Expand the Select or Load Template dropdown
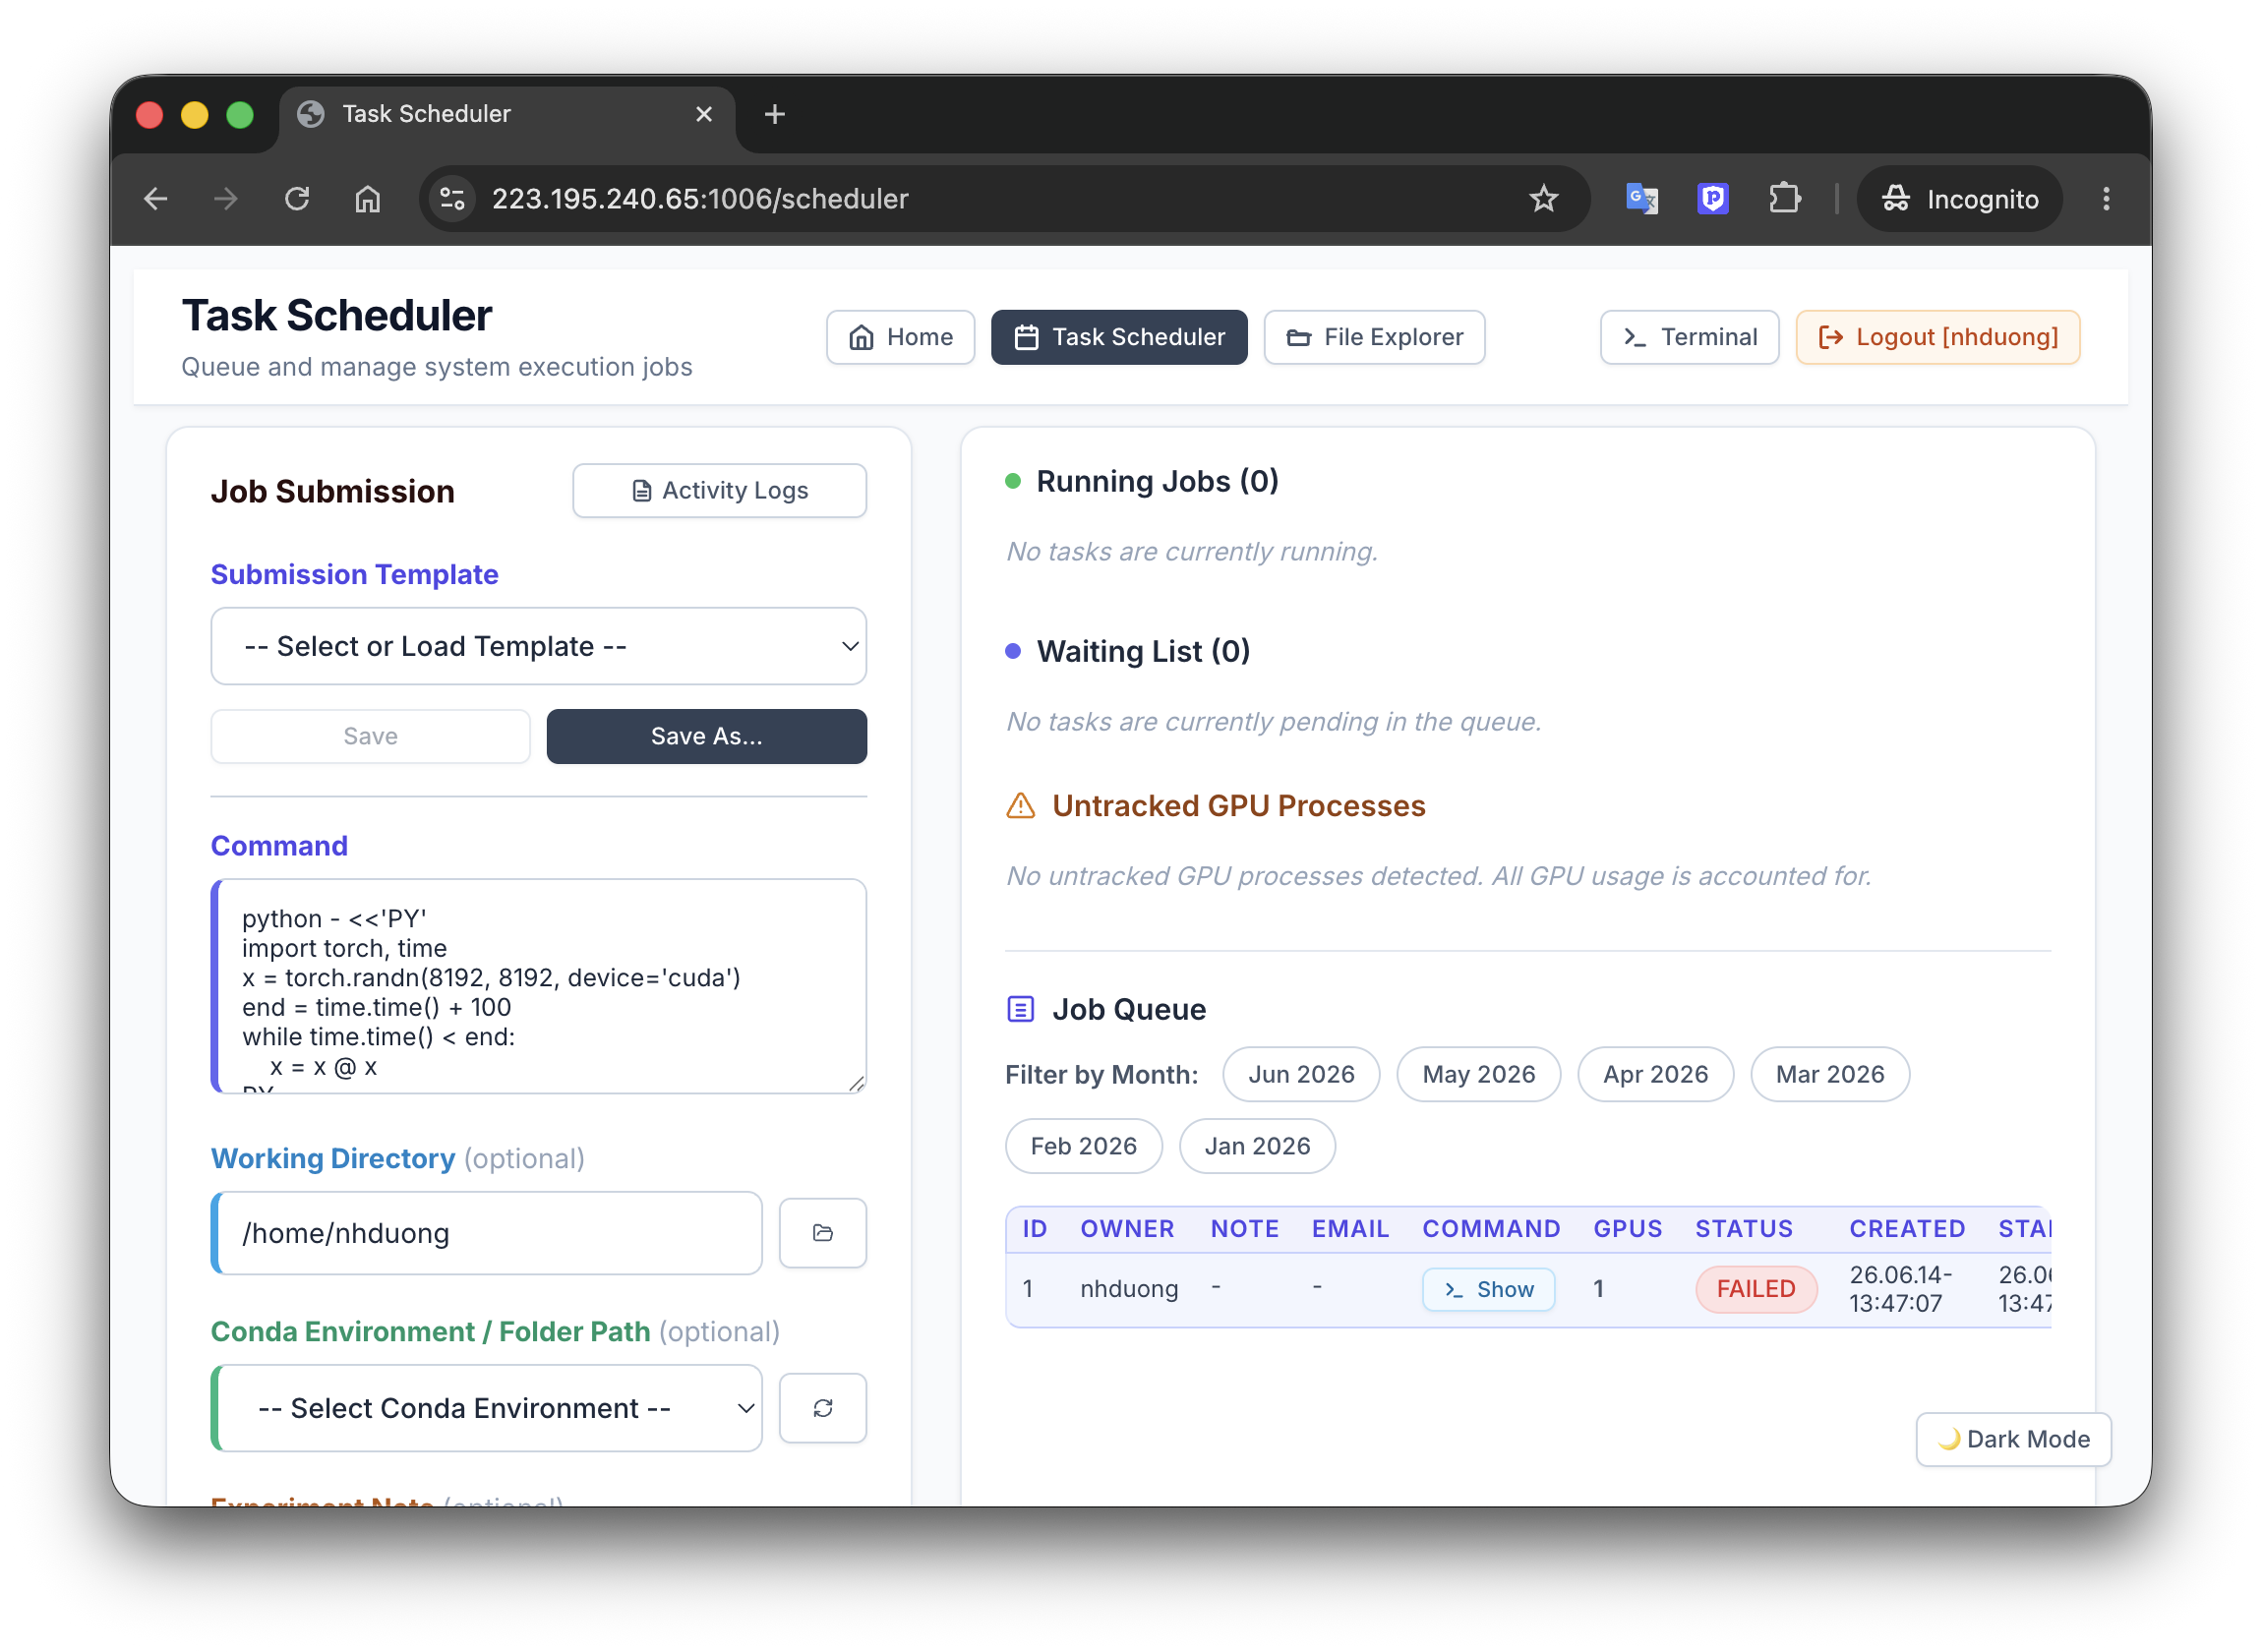This screenshot has height=1652, width=2262. pos(538,646)
